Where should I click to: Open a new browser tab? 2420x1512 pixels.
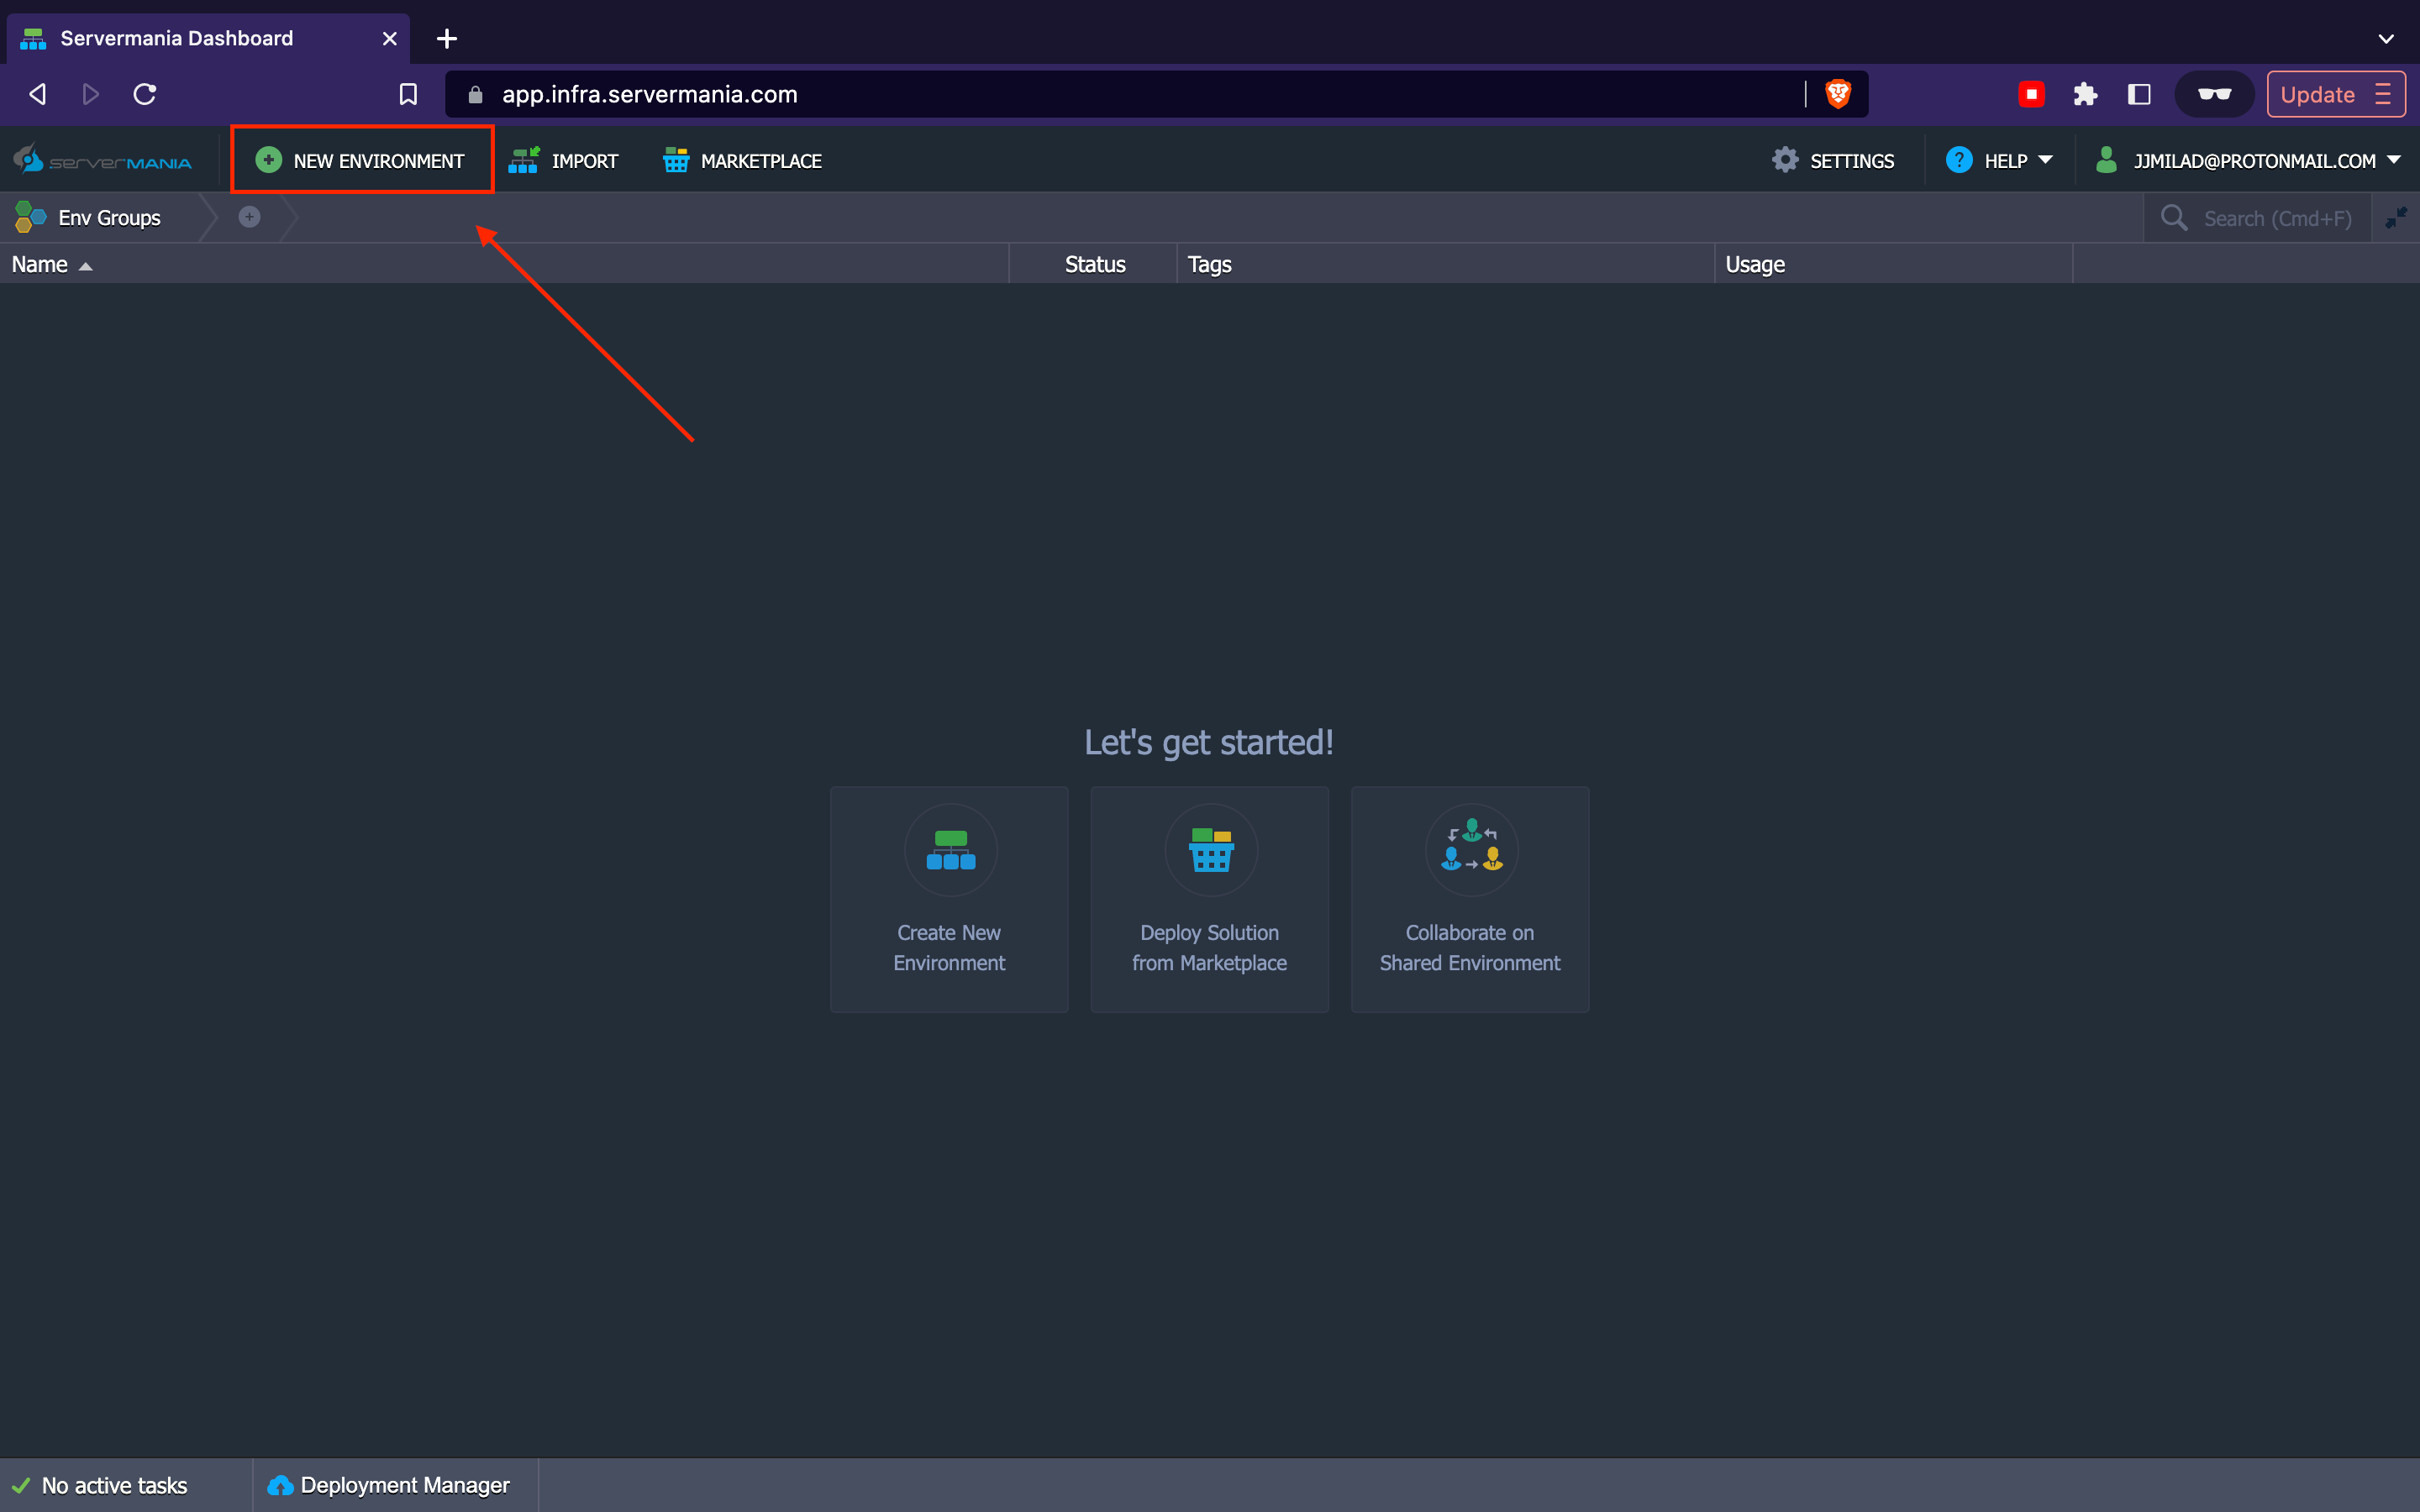[x=447, y=38]
